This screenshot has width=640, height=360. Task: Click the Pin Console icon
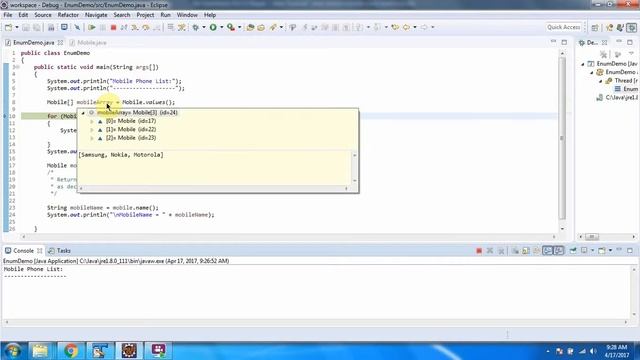click(x=573, y=251)
